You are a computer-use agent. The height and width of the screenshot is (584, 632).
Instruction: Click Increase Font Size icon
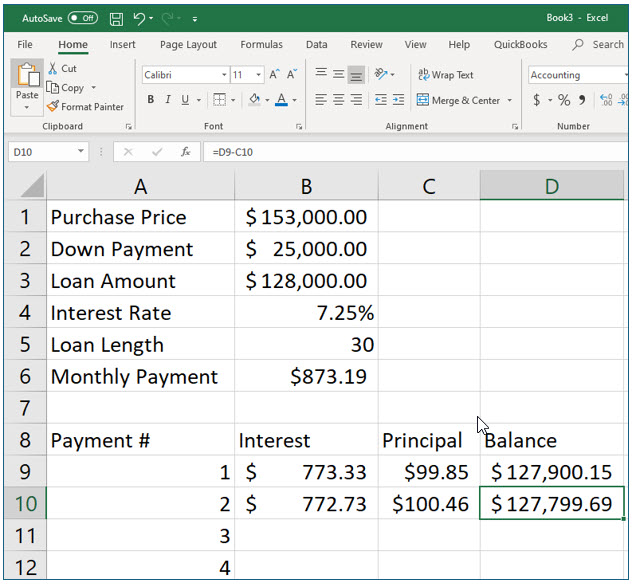coord(274,75)
